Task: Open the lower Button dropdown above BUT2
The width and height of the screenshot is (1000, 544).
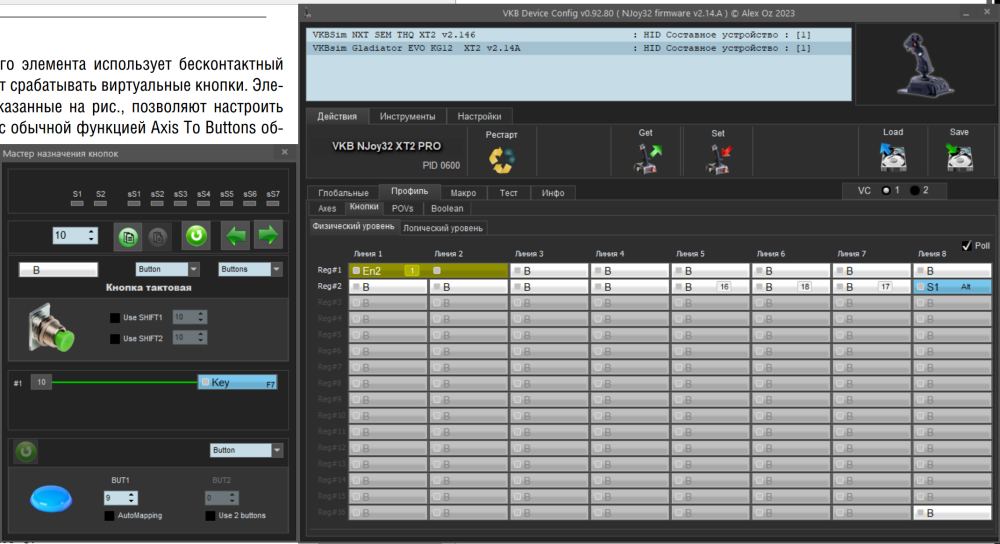Action: (x=246, y=450)
